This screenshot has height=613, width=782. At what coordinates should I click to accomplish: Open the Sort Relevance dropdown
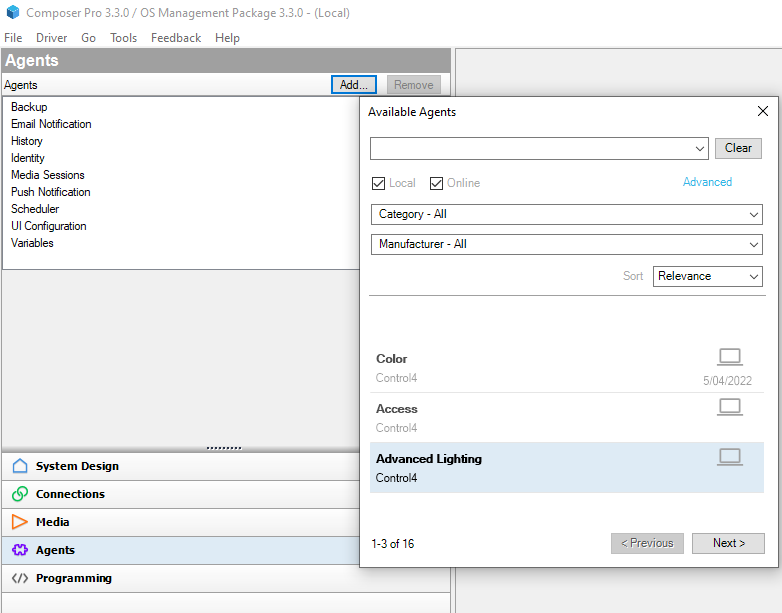[708, 276]
